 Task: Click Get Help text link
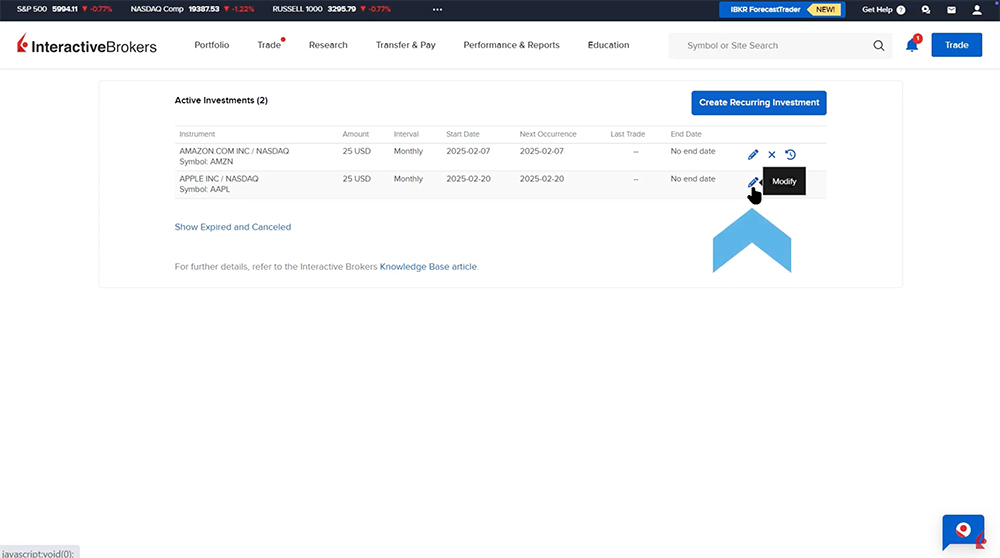pyautogui.click(x=877, y=10)
